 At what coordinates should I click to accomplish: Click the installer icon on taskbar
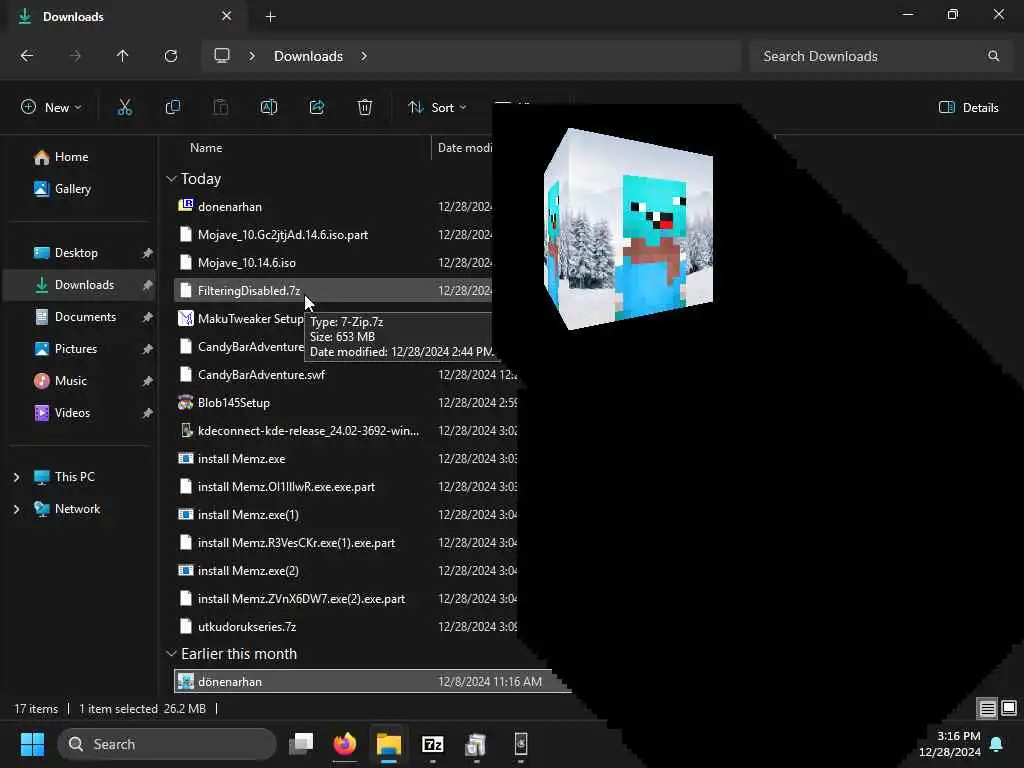click(x=476, y=744)
